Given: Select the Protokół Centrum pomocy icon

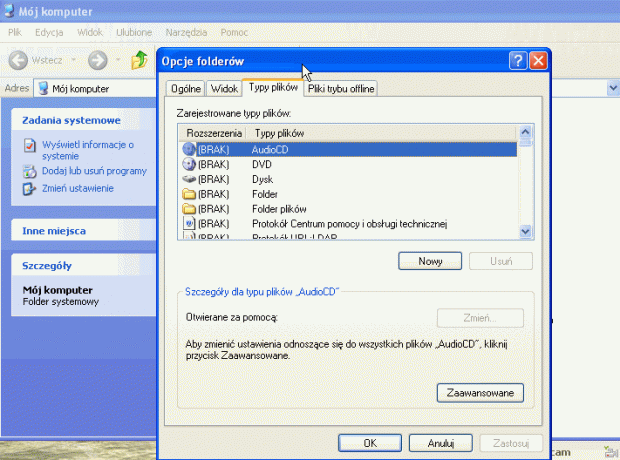Looking at the screenshot, I should pos(188,224).
